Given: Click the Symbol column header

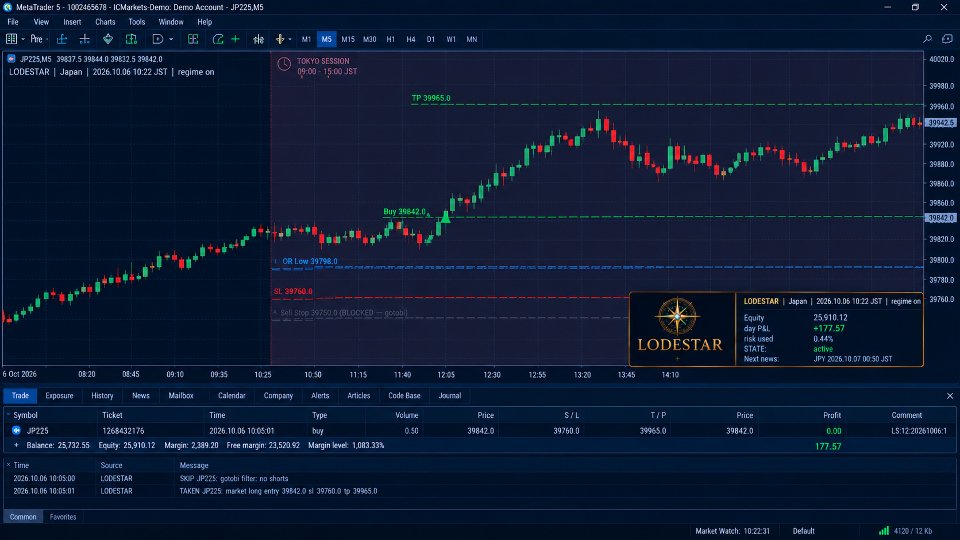Looking at the screenshot, I should (26, 415).
